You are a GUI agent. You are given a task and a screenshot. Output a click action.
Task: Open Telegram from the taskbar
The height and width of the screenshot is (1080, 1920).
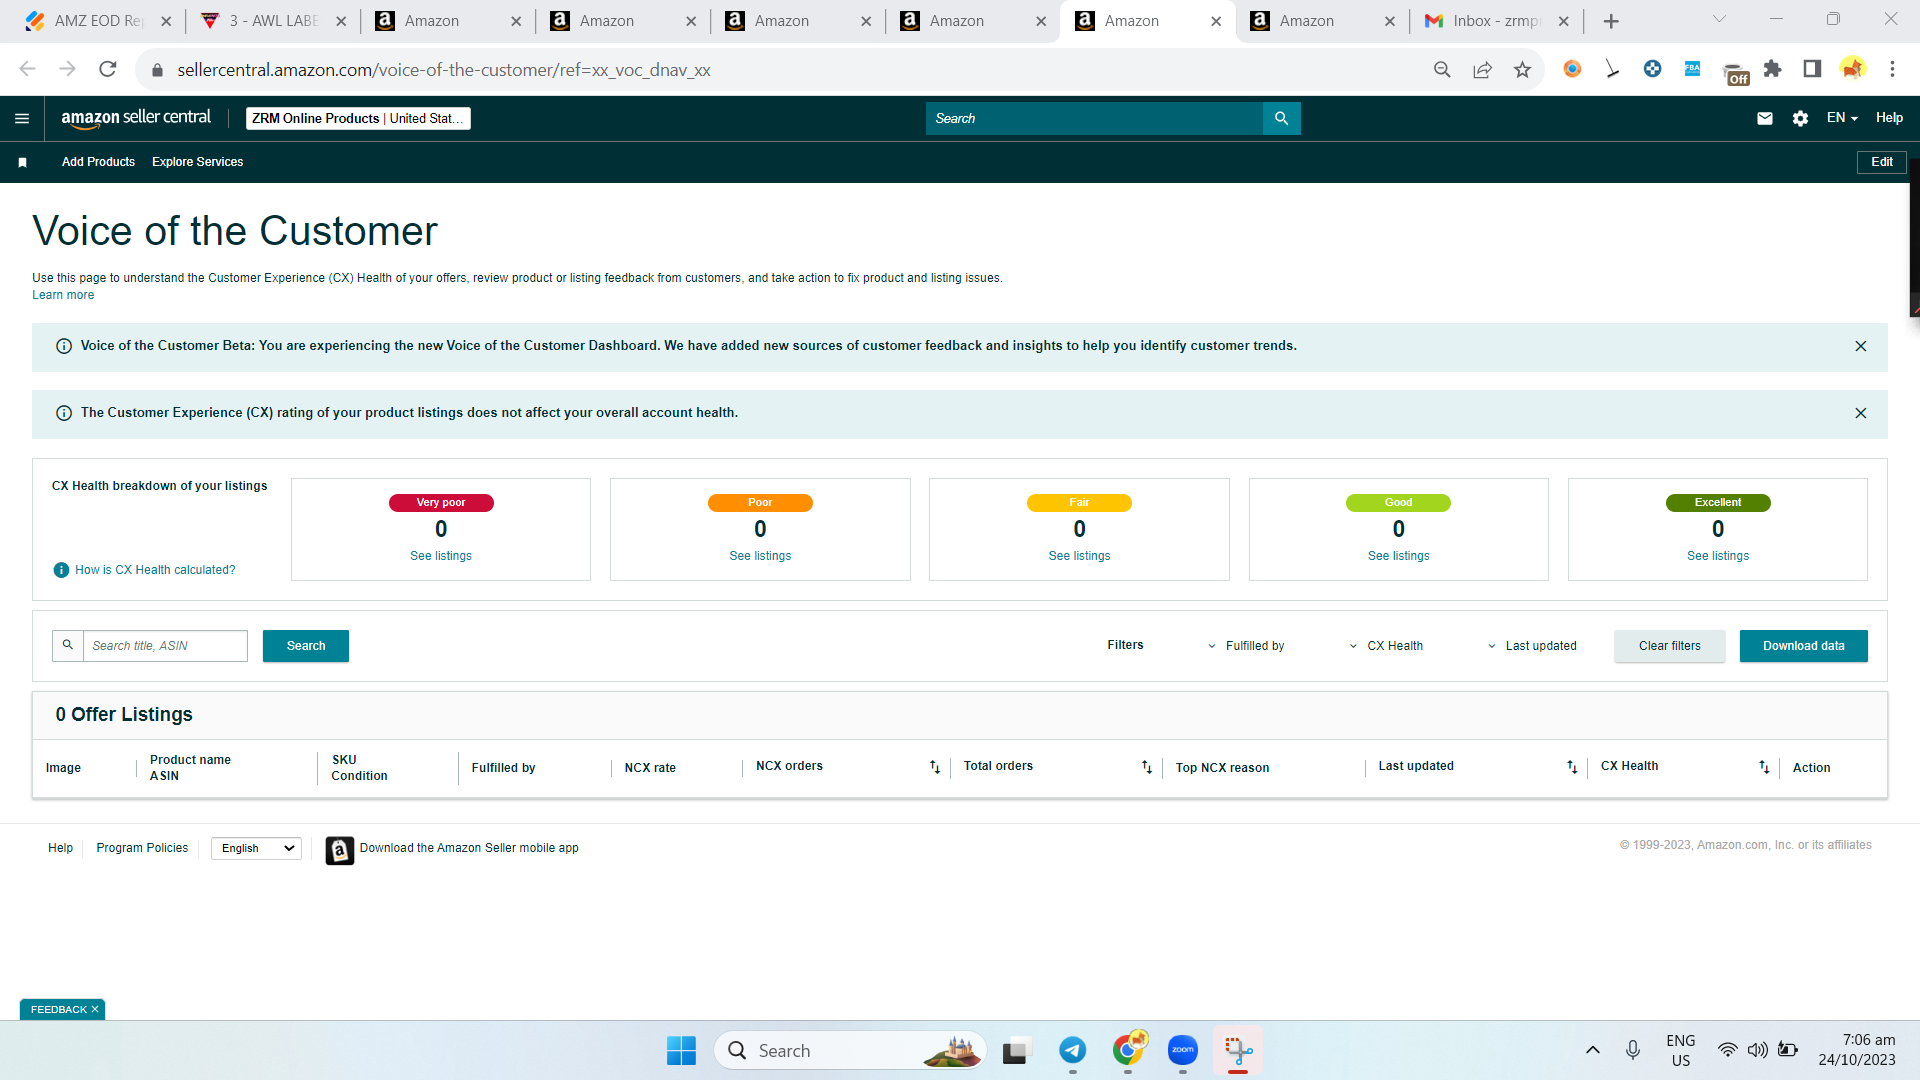1072,1050
